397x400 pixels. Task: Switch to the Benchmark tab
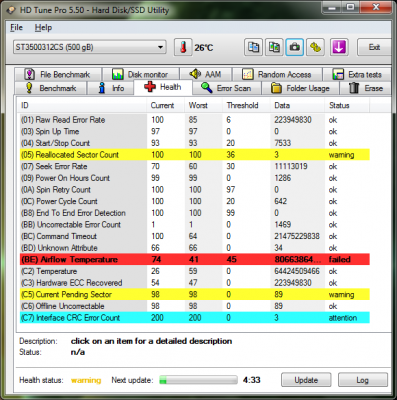click(x=51, y=88)
